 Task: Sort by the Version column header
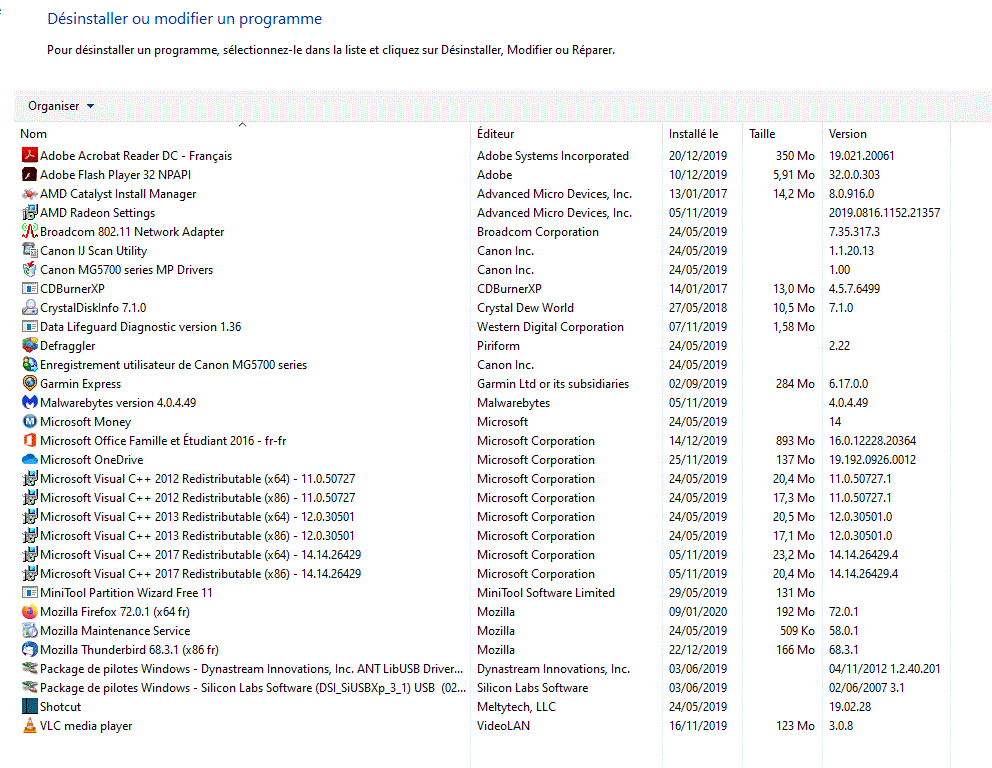(848, 133)
